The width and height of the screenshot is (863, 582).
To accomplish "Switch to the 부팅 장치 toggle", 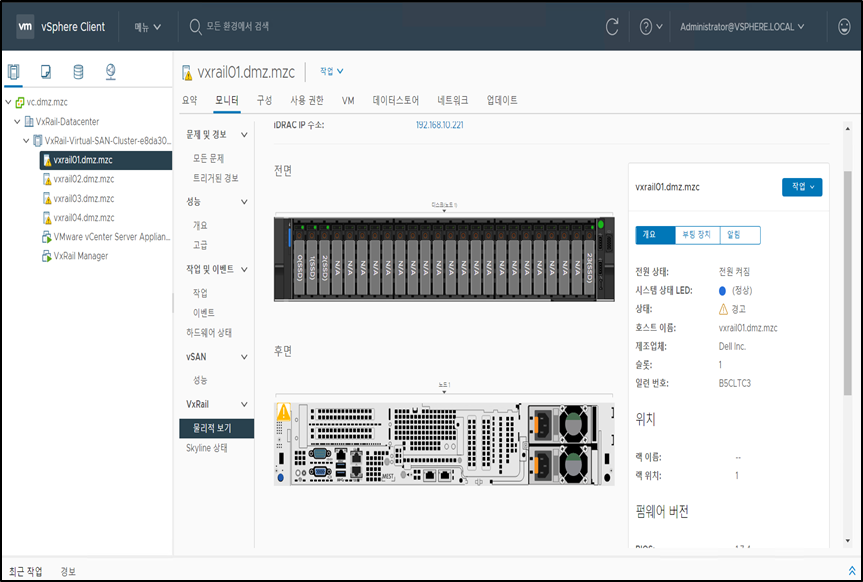I will click(697, 235).
